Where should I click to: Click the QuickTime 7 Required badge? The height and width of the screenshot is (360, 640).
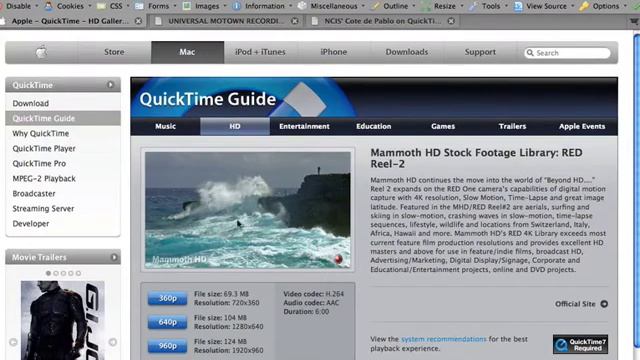point(580,344)
